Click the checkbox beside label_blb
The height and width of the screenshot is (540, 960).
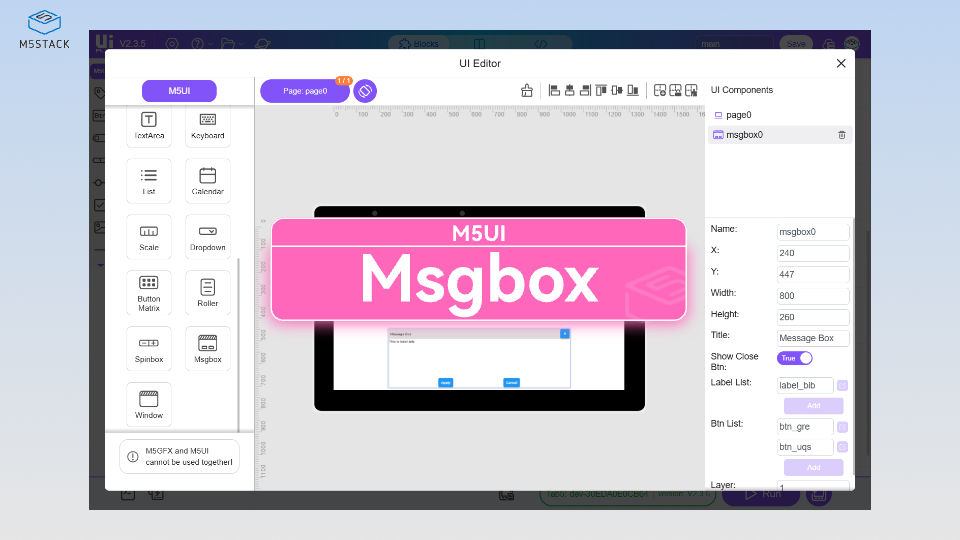pyautogui.click(x=842, y=386)
